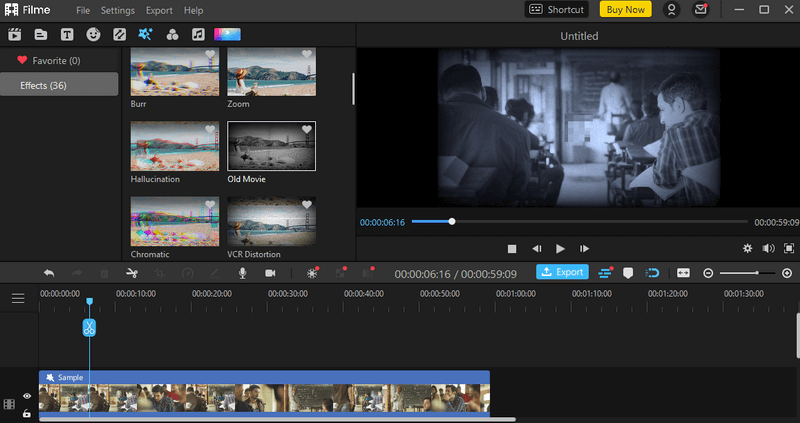800x423 pixels.
Task: Click the fit timeline to window icon
Action: point(683,273)
